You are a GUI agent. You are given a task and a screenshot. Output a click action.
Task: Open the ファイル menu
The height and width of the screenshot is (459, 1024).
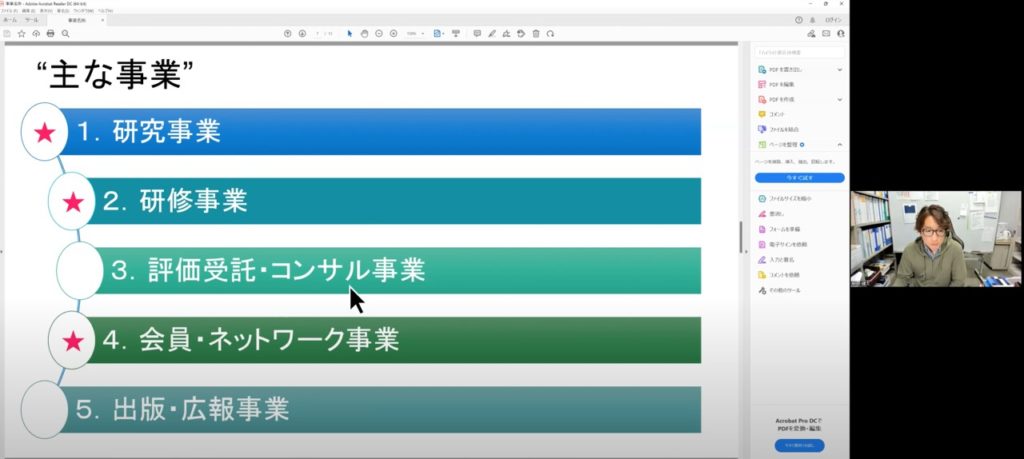(8, 10)
